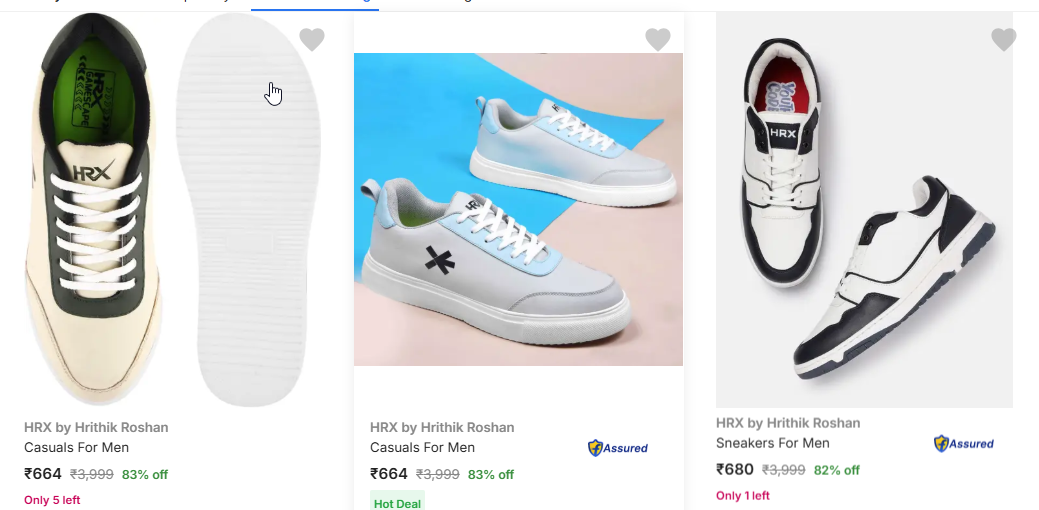Click the Only 1 left stock notice
This screenshot has height=510, width=1039.
[x=743, y=495]
